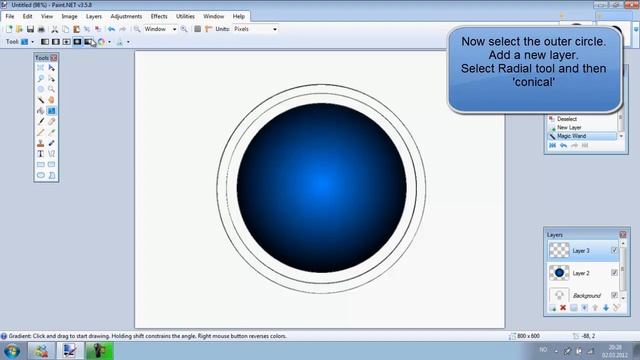Toggle the antialiasing icon
This screenshot has height=360, width=640.
[x=120, y=42]
